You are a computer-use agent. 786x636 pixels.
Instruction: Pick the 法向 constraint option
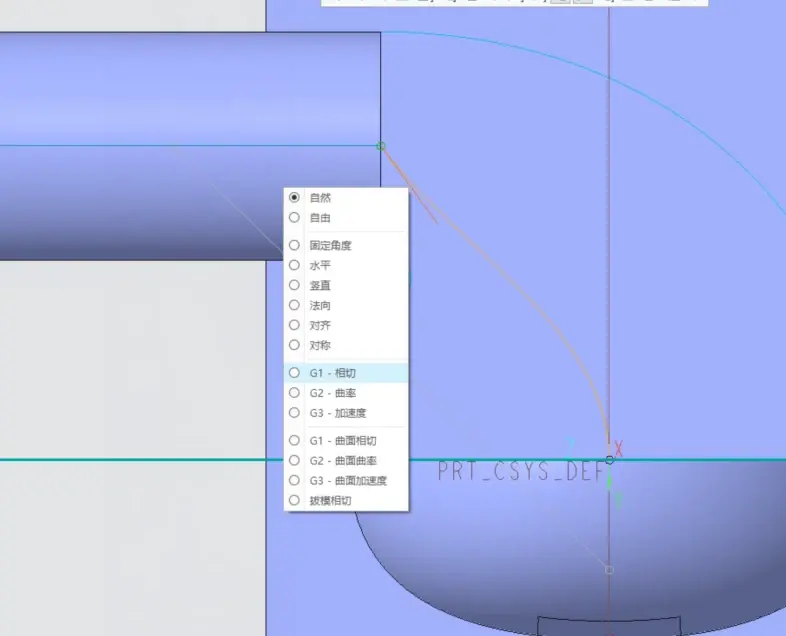coord(346,305)
